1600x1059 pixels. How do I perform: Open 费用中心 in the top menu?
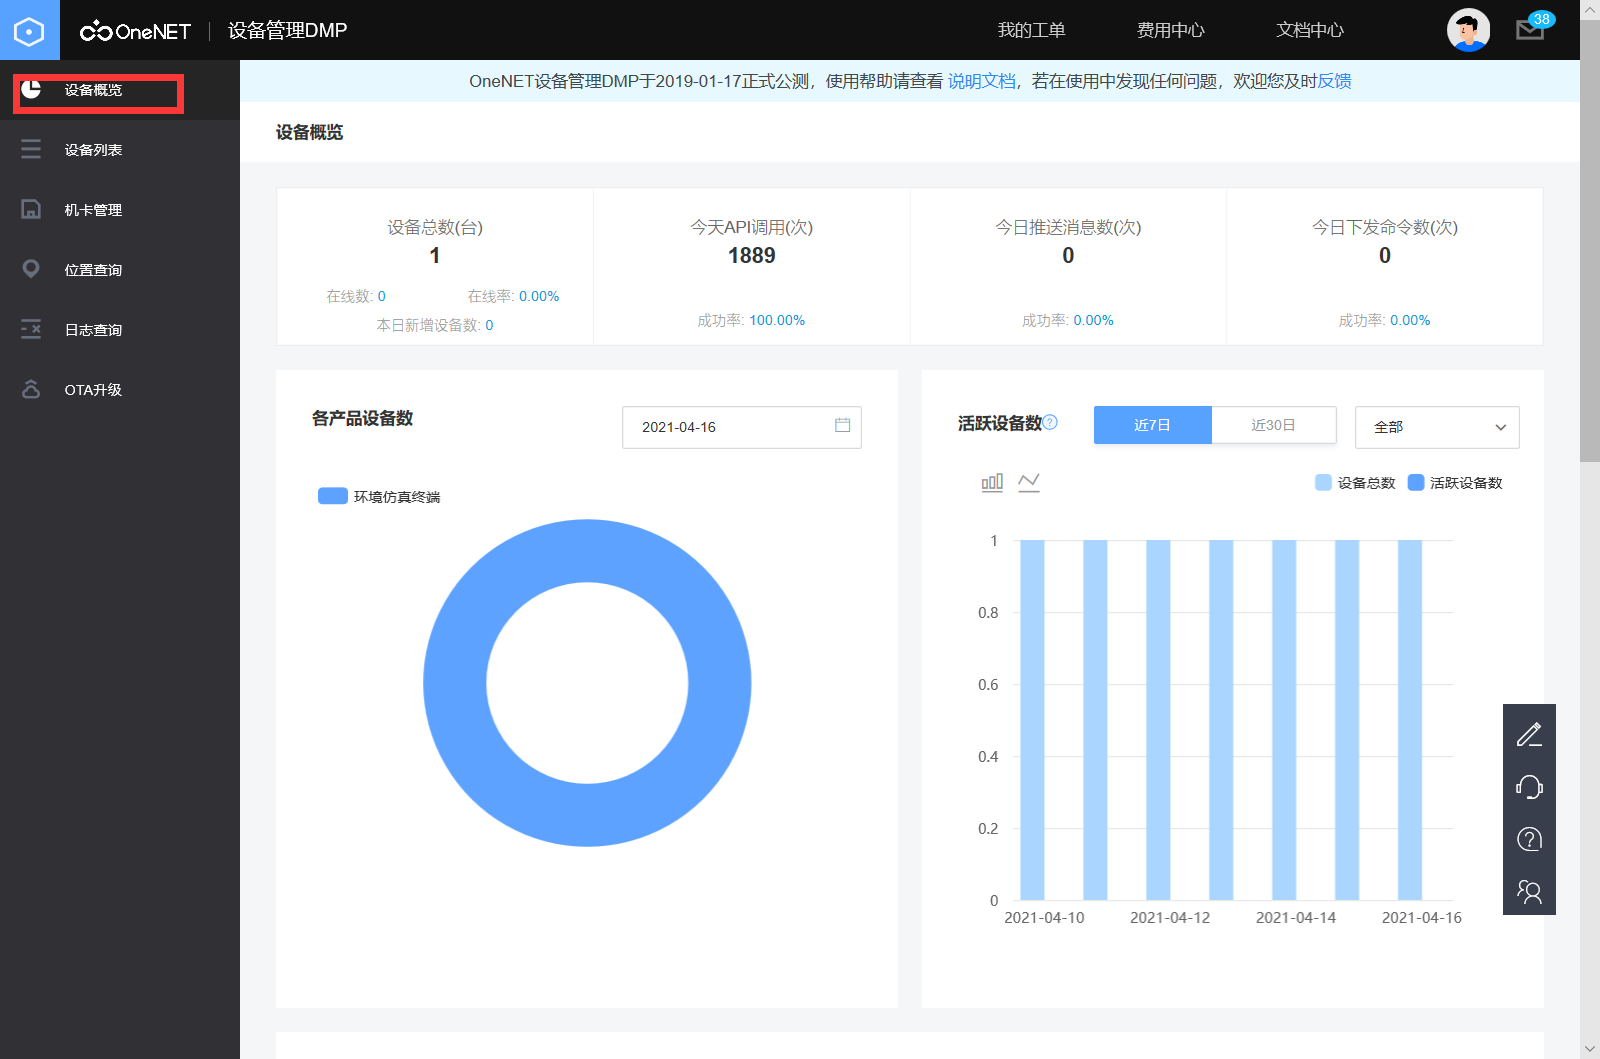click(x=1170, y=30)
